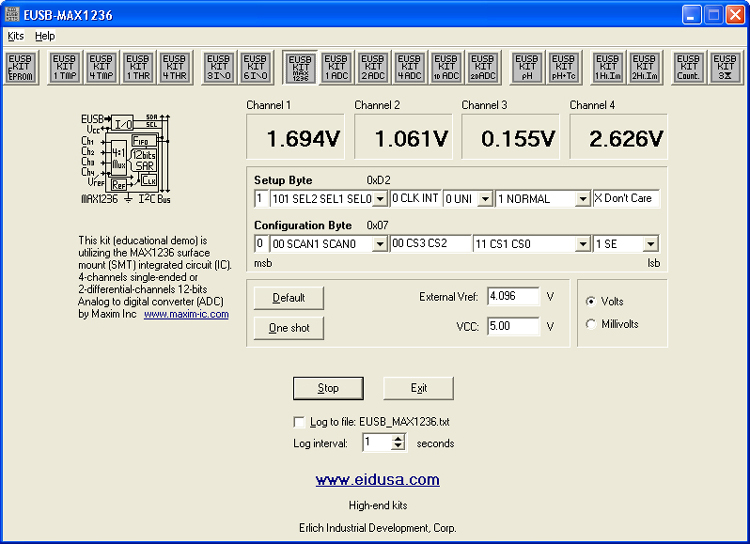Select the EUSB KIT 4 TMP icon
Screen dimensions: 750x544
click(x=101, y=67)
